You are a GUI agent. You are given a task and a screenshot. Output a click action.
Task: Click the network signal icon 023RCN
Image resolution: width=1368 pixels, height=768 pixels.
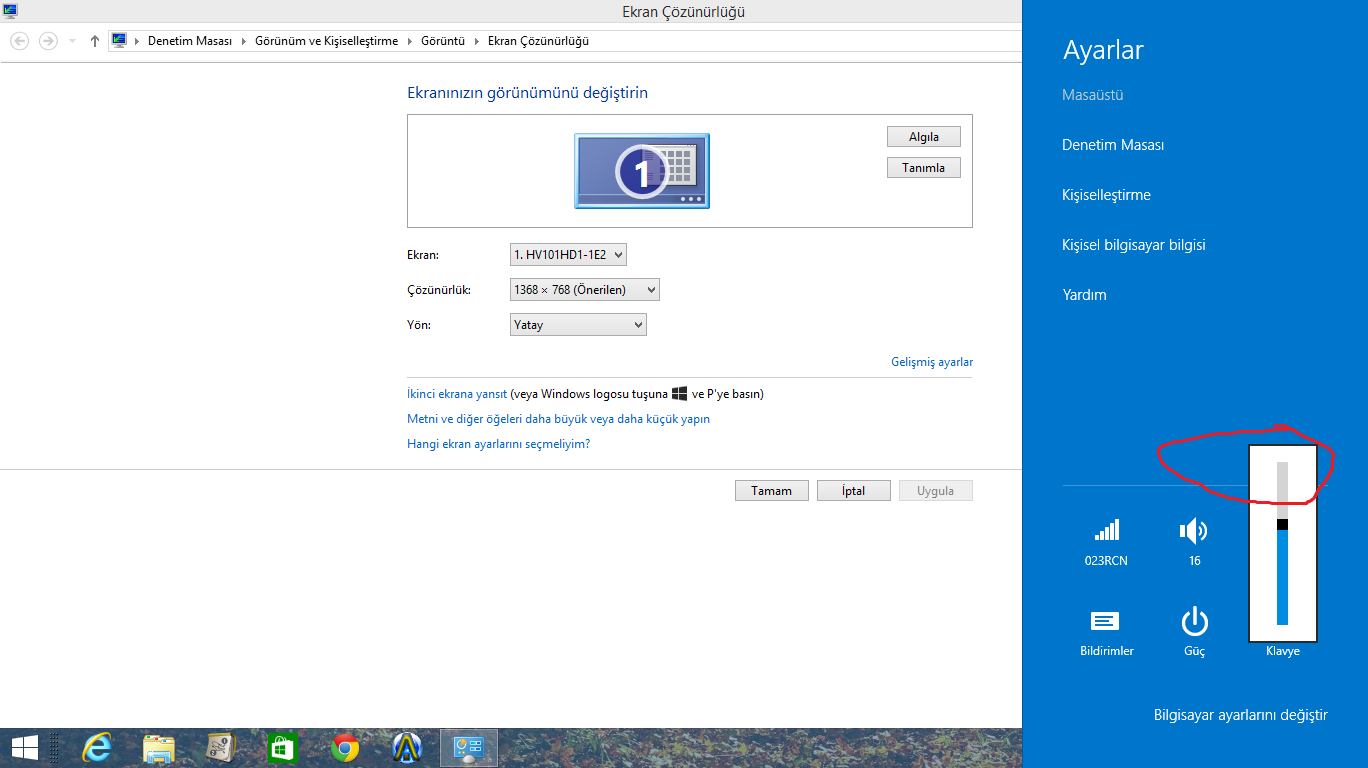click(1106, 531)
